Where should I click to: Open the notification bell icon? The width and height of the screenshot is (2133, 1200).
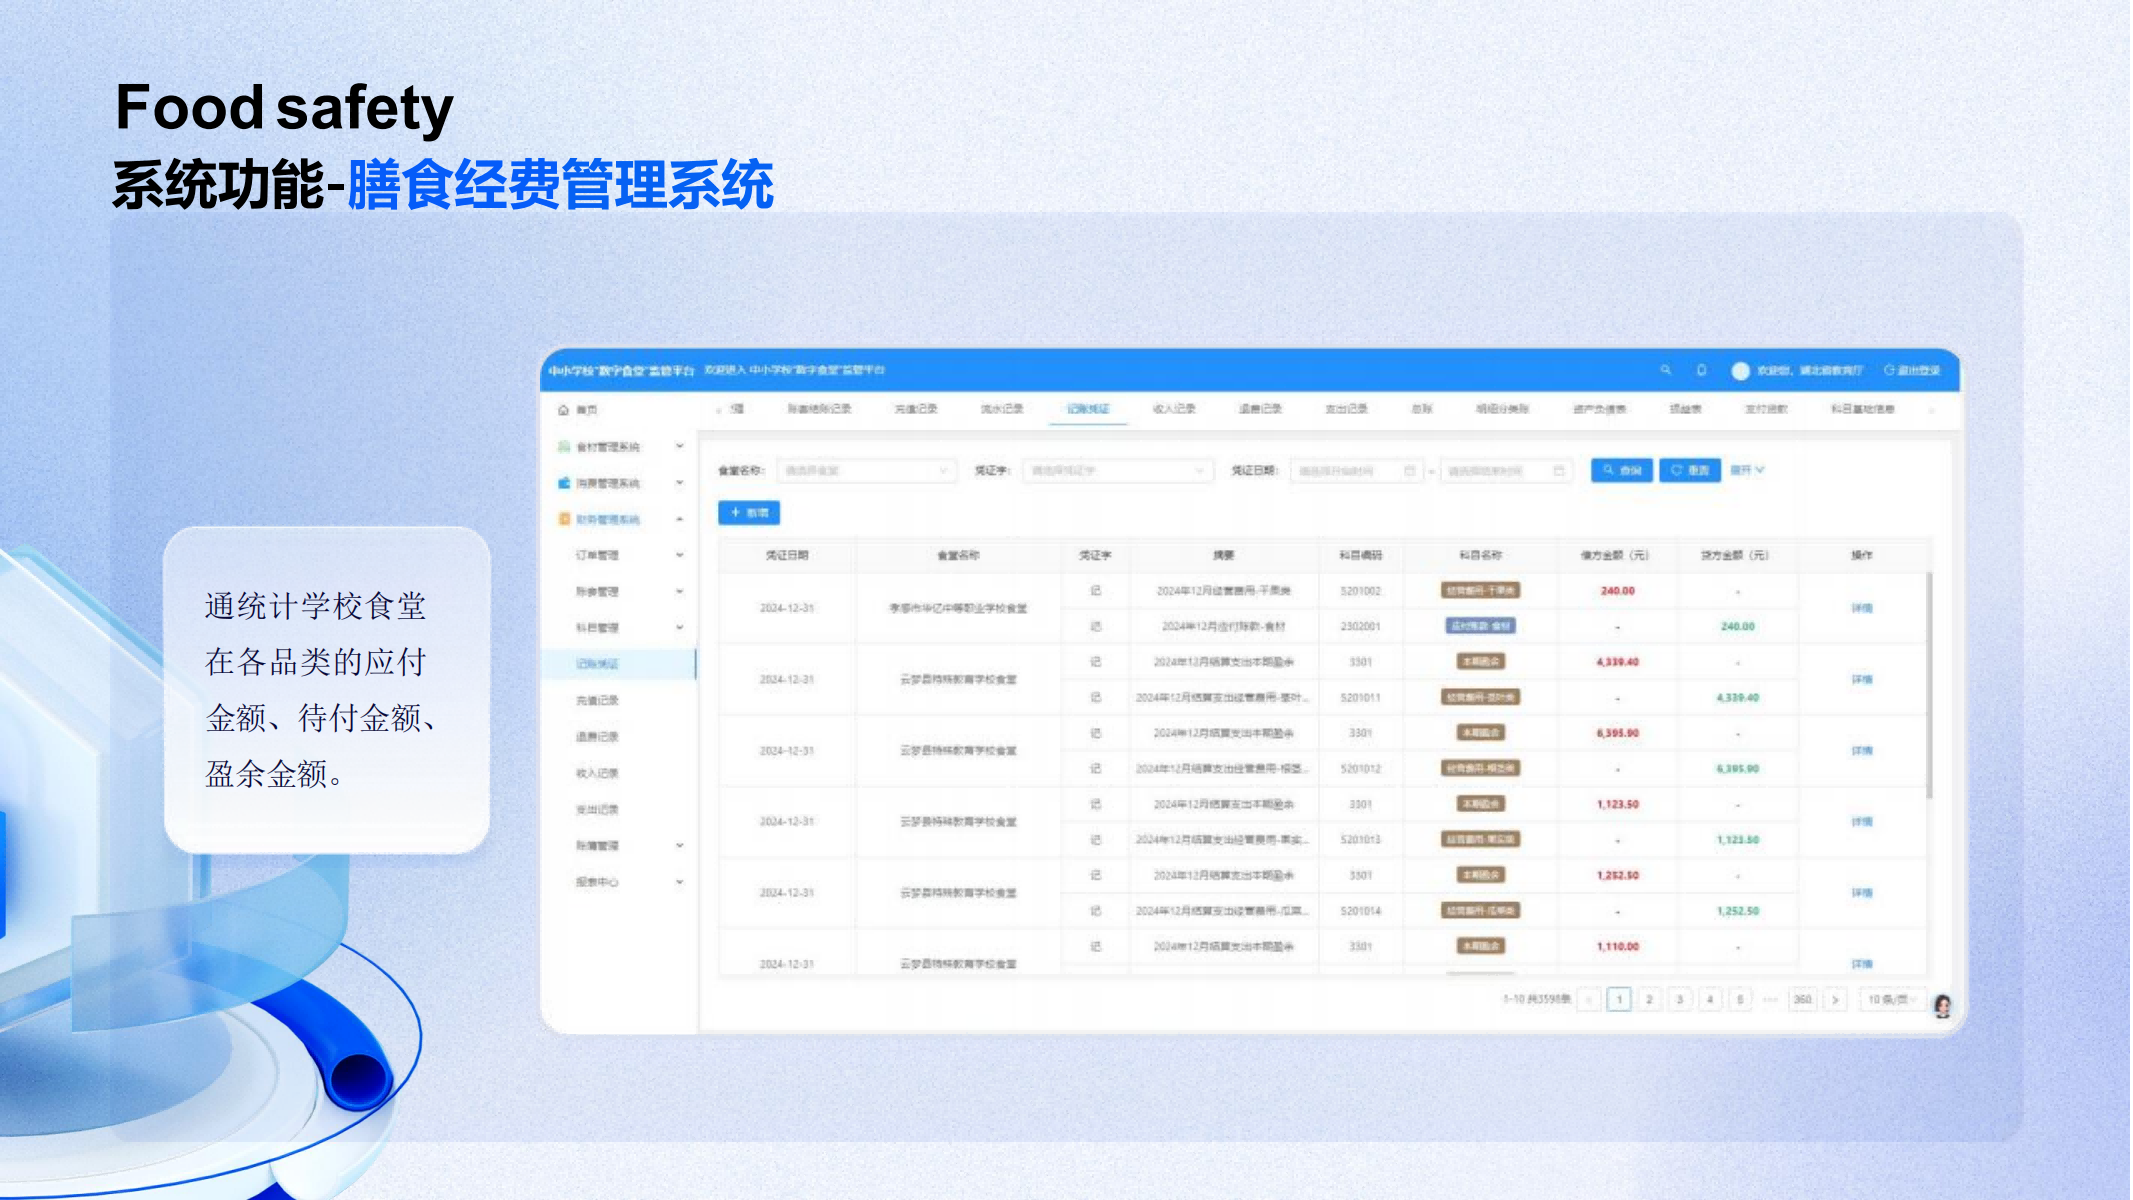pyautogui.click(x=1701, y=370)
